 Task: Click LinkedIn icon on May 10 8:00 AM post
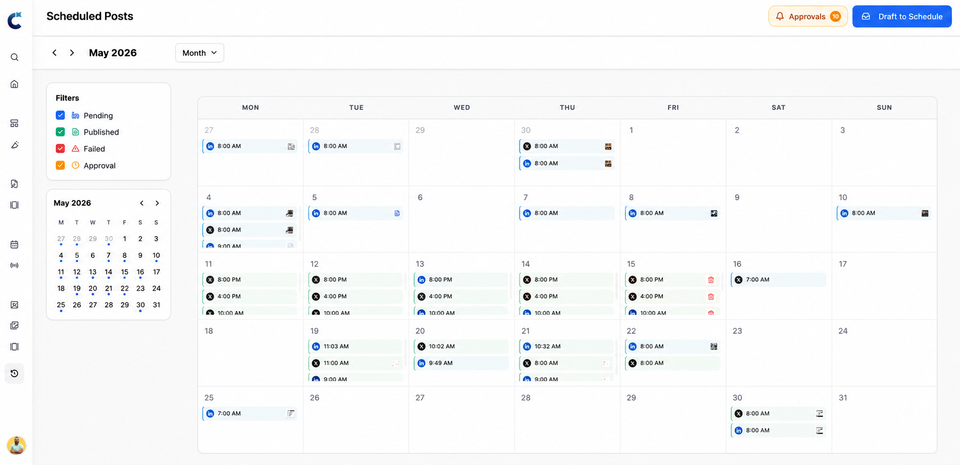pos(844,214)
